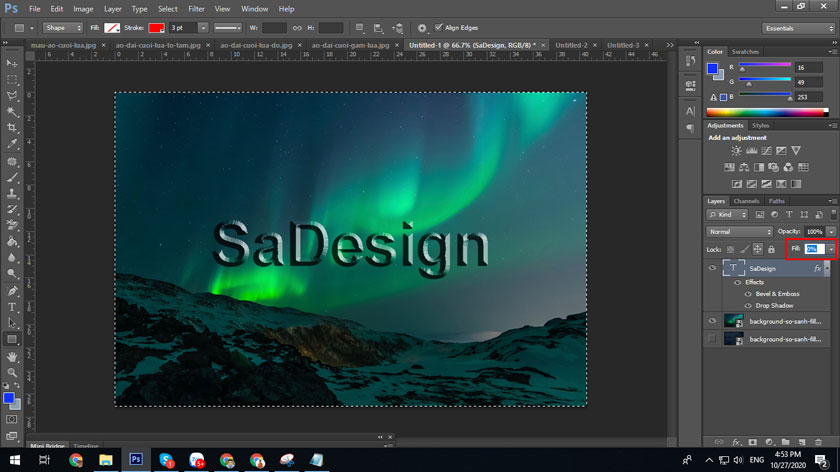
Task: Click the Photoshop taskbar icon
Action: point(136,460)
